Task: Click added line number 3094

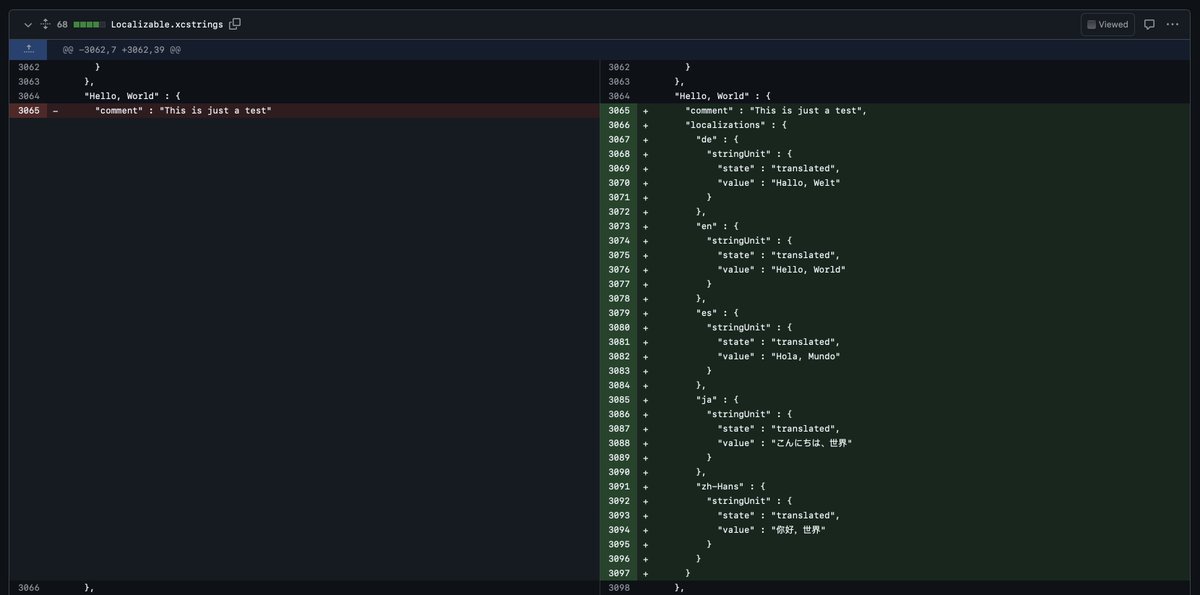Action: click(x=618, y=530)
